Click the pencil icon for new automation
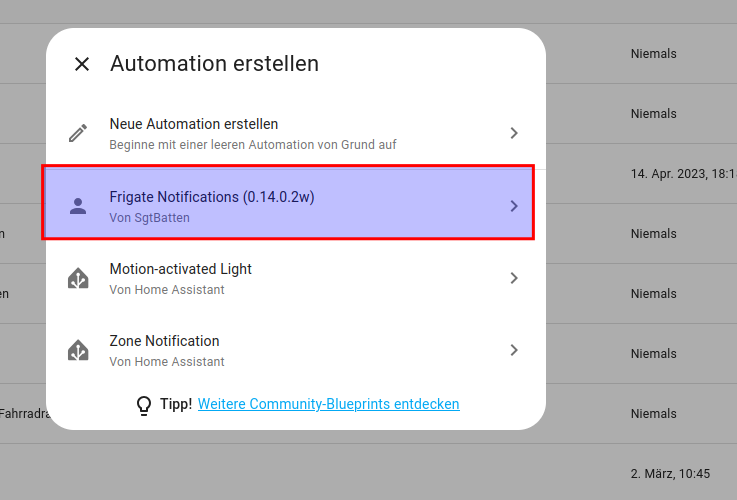Image resolution: width=737 pixels, height=500 pixels. 78,133
